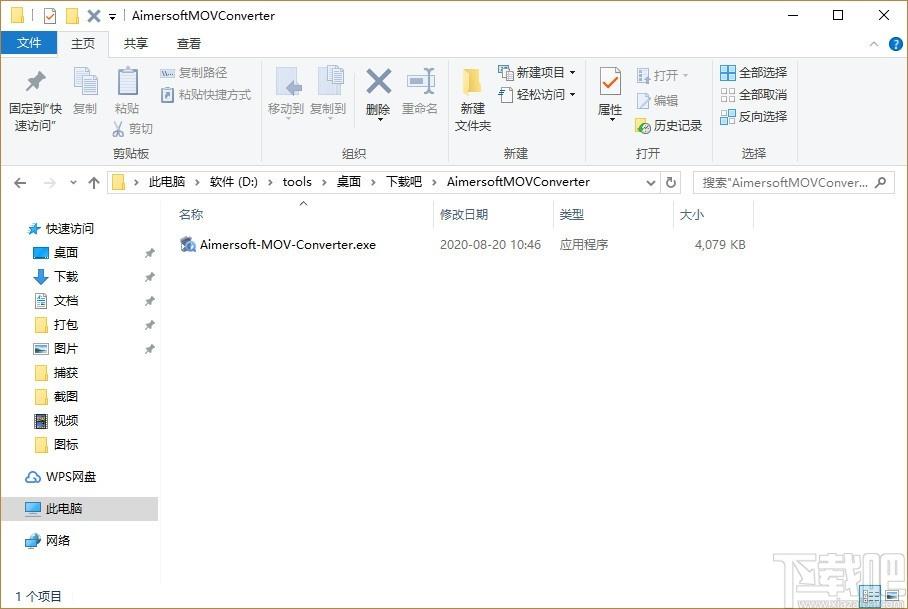Screen dimensions: 908x609
Task: Open Videos (视频) in the sidebar
Action: (56, 421)
